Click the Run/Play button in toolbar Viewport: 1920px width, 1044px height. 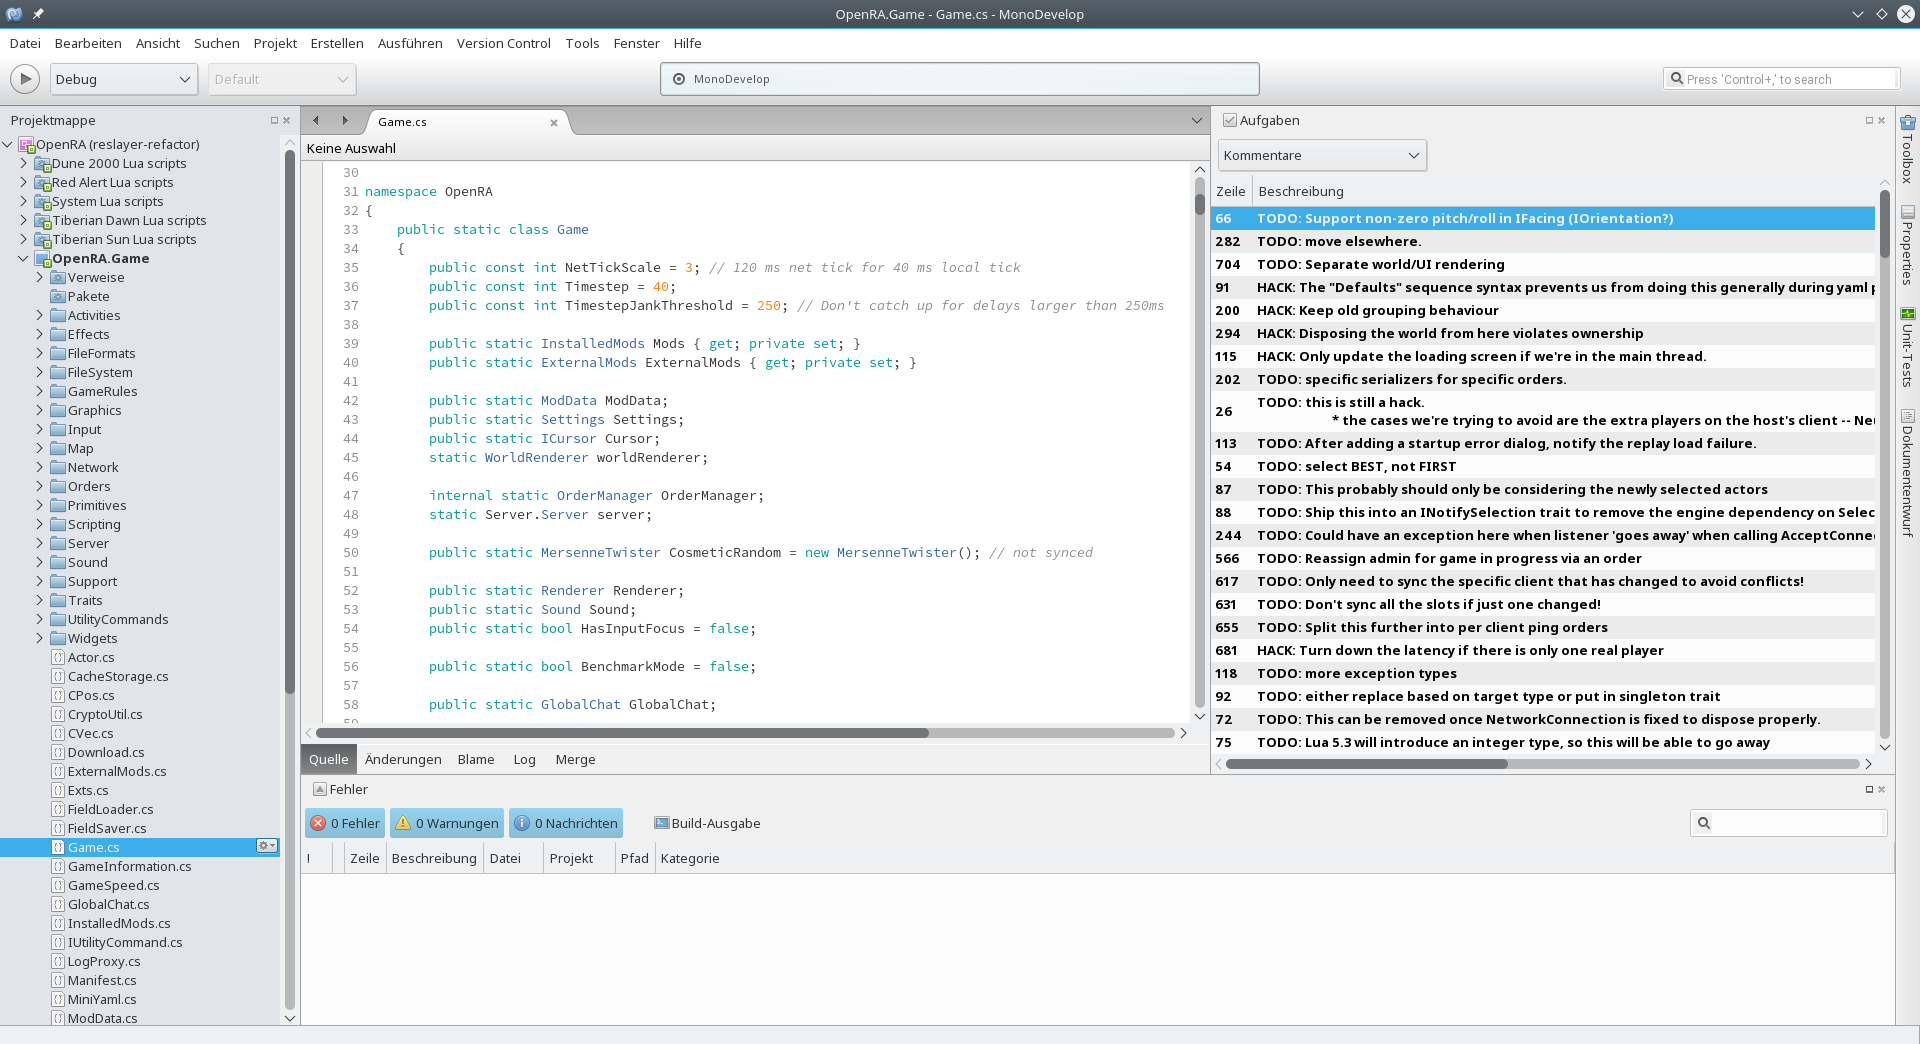(x=25, y=79)
